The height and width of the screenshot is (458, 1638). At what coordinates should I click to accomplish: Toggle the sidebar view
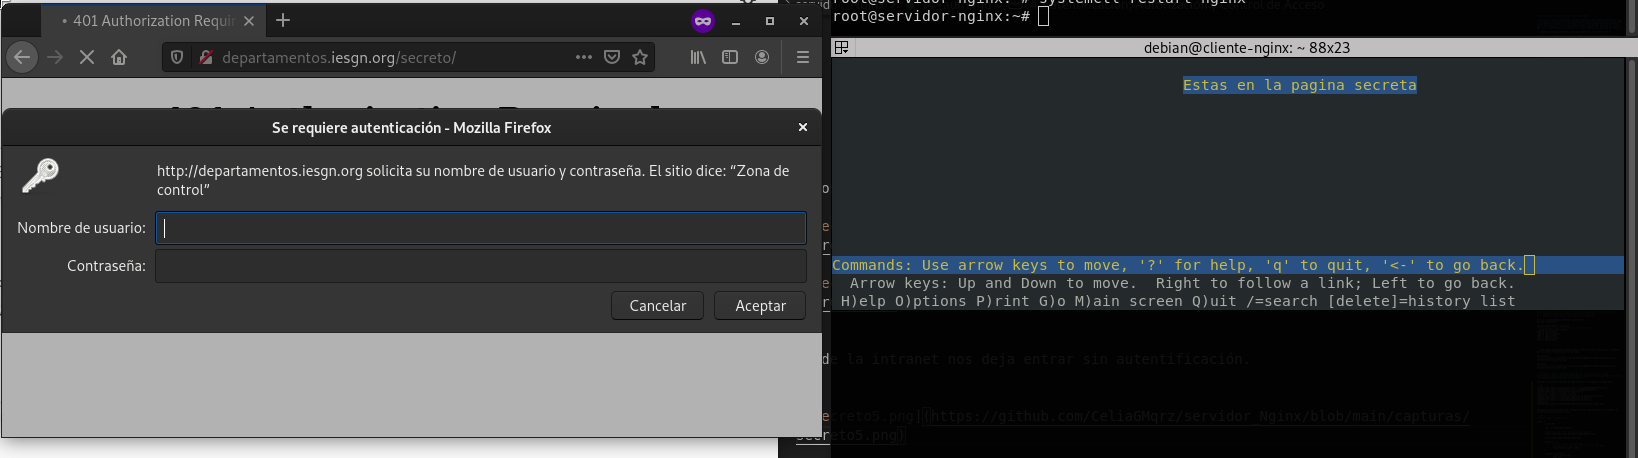730,57
